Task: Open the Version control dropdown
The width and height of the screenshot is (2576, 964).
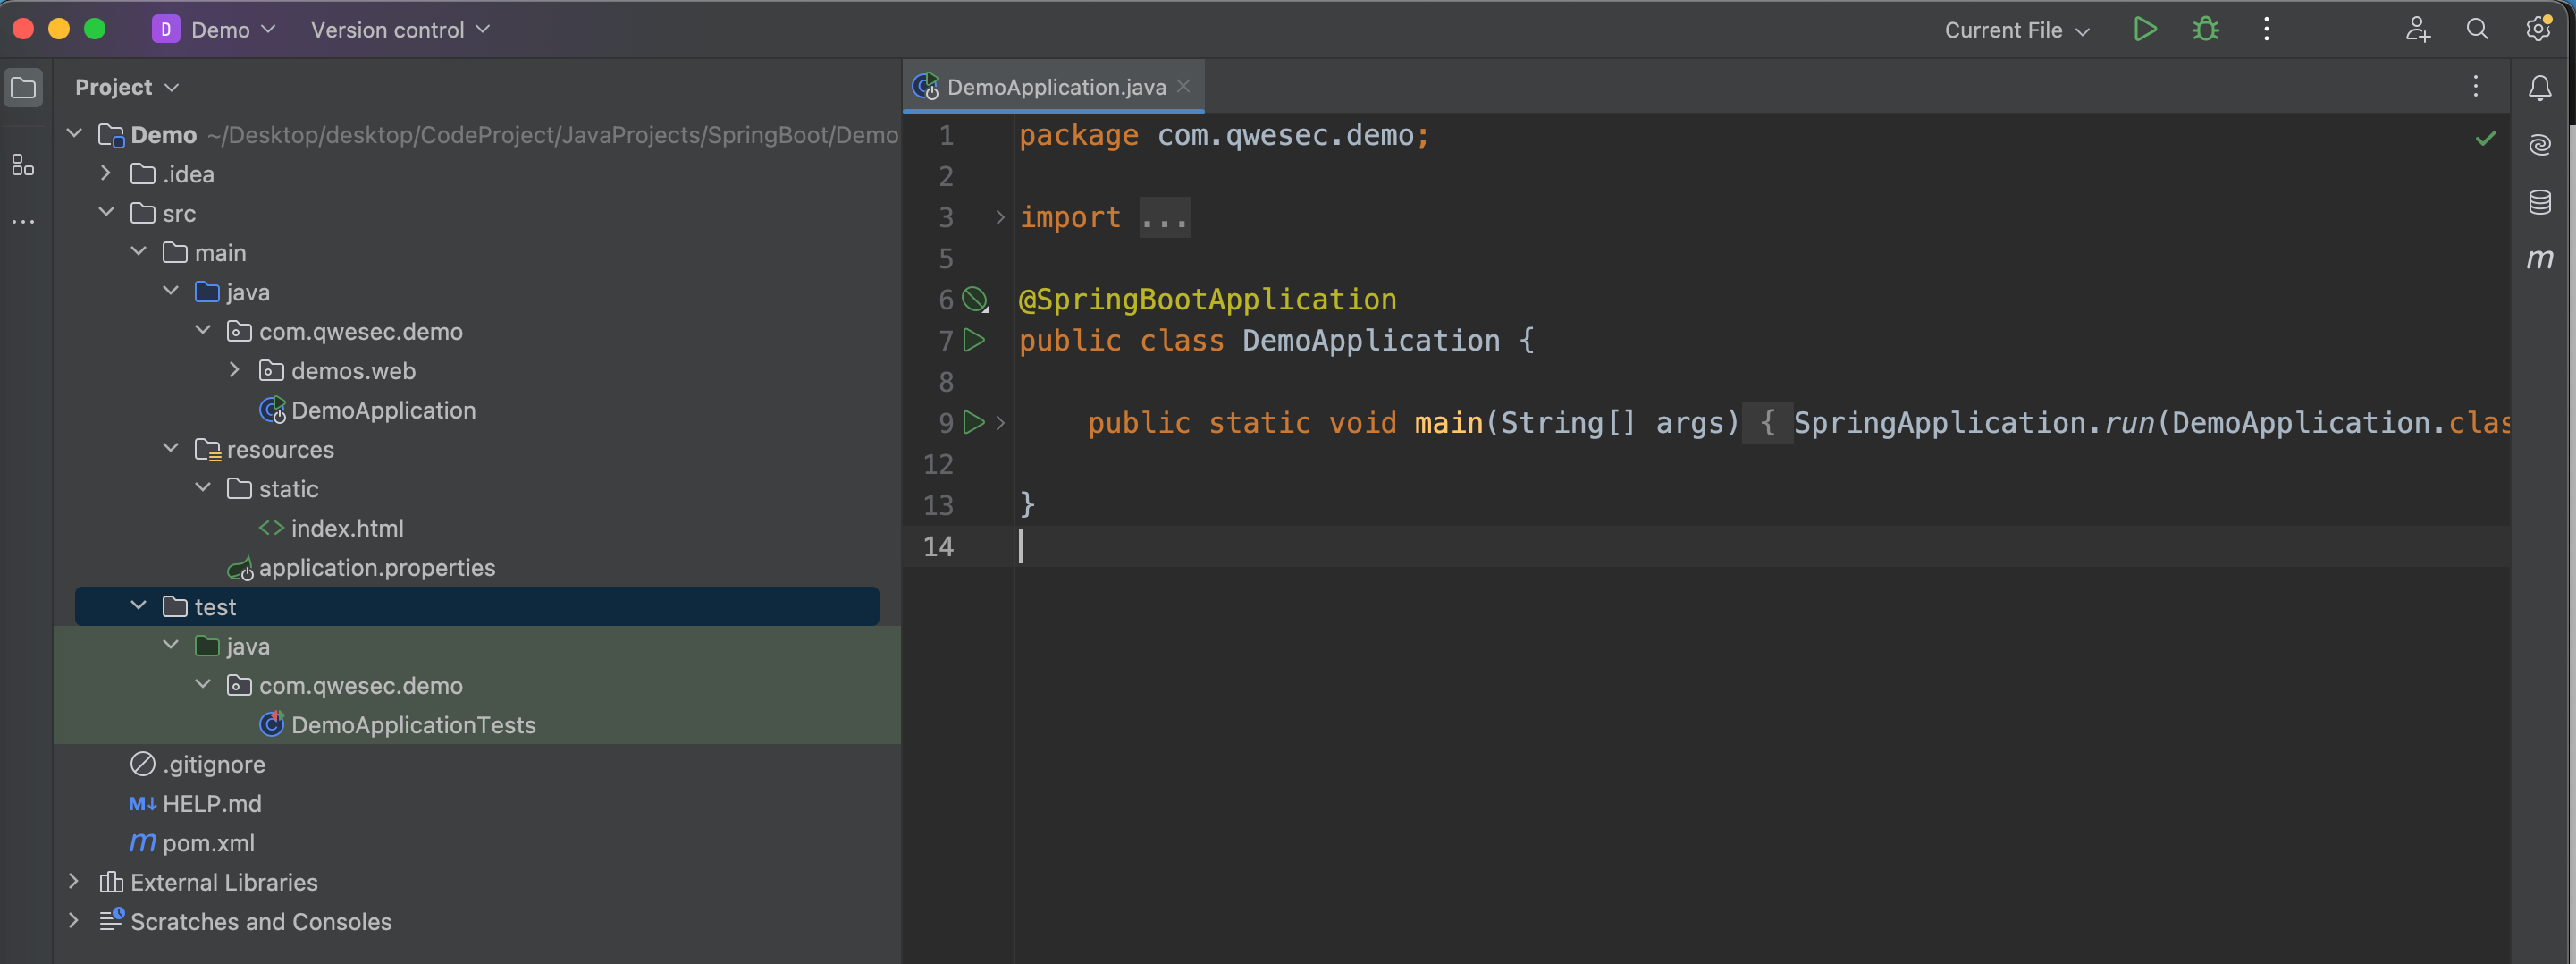Action: tap(400, 29)
